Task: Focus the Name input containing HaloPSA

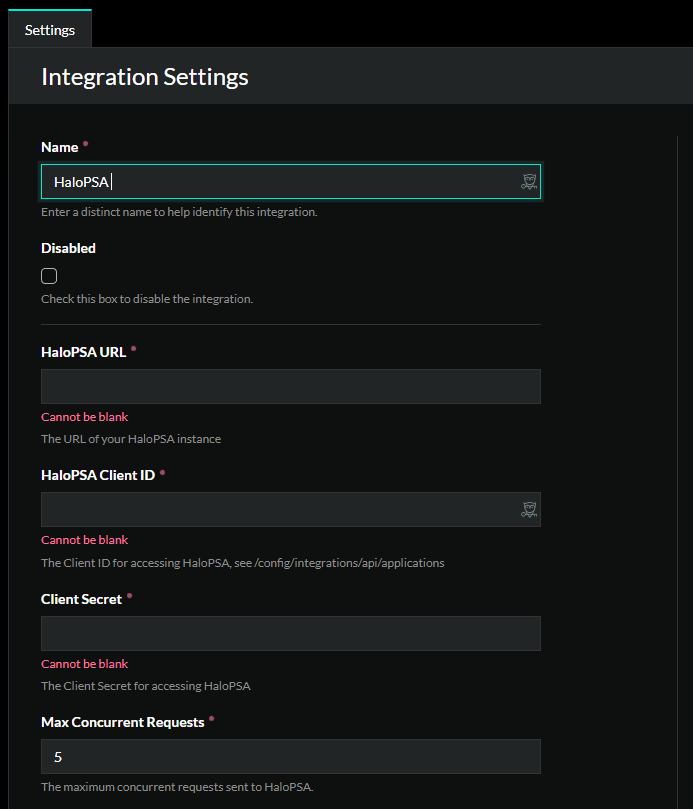Action: pyautogui.click(x=280, y=182)
